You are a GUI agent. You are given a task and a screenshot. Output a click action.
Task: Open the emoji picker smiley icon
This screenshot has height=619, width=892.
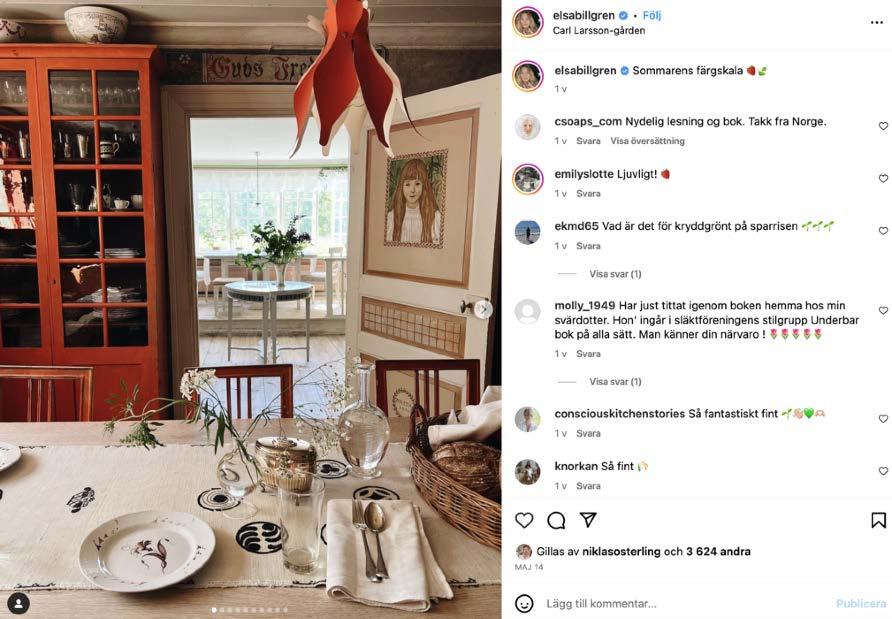click(x=524, y=603)
